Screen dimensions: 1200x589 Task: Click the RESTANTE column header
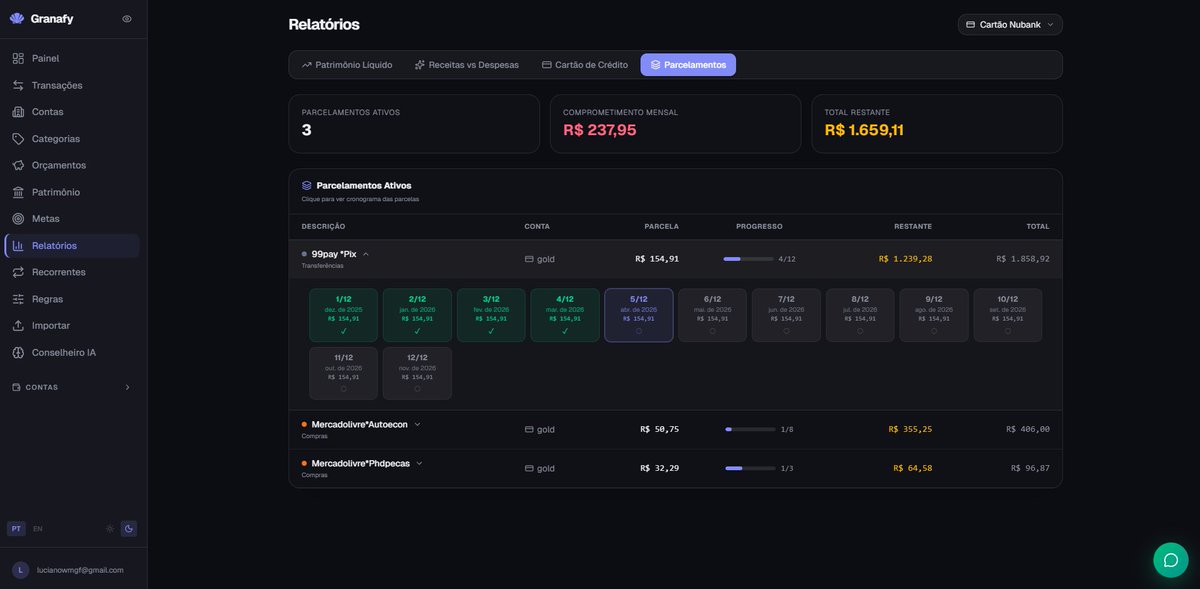(913, 226)
